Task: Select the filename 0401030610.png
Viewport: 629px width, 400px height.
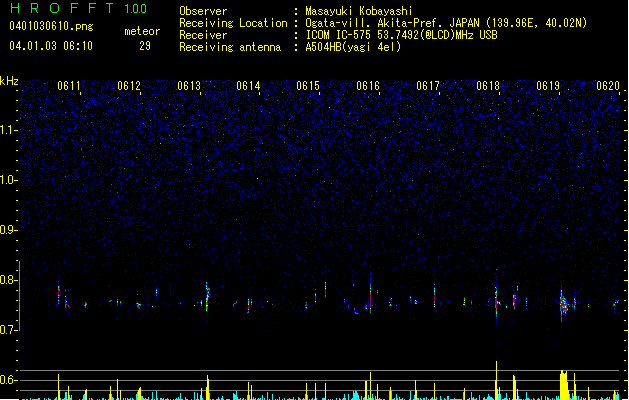Action: click(x=51, y=26)
